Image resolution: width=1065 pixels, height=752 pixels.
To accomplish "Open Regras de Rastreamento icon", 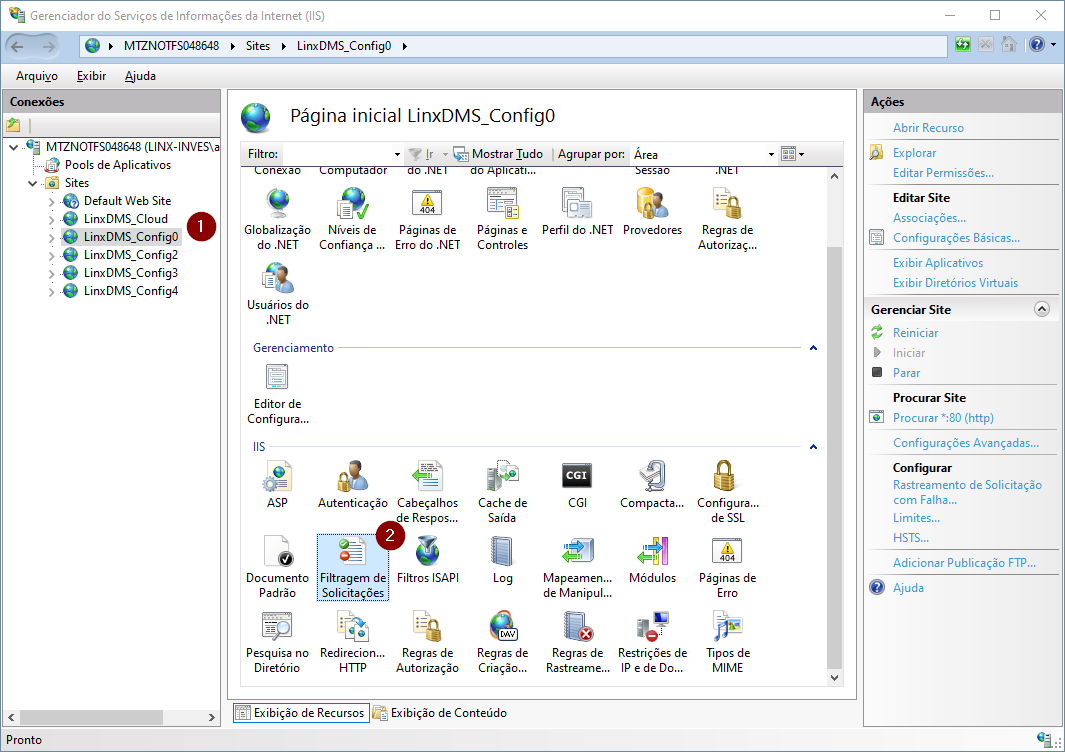I will coord(577,643).
